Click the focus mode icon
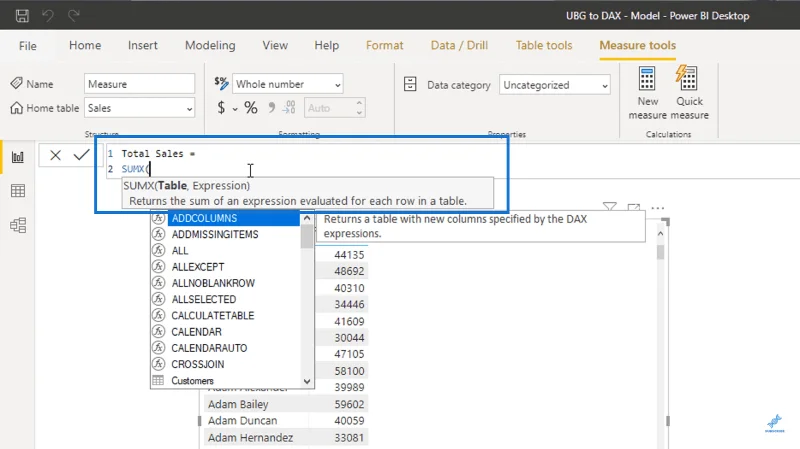 (634, 207)
